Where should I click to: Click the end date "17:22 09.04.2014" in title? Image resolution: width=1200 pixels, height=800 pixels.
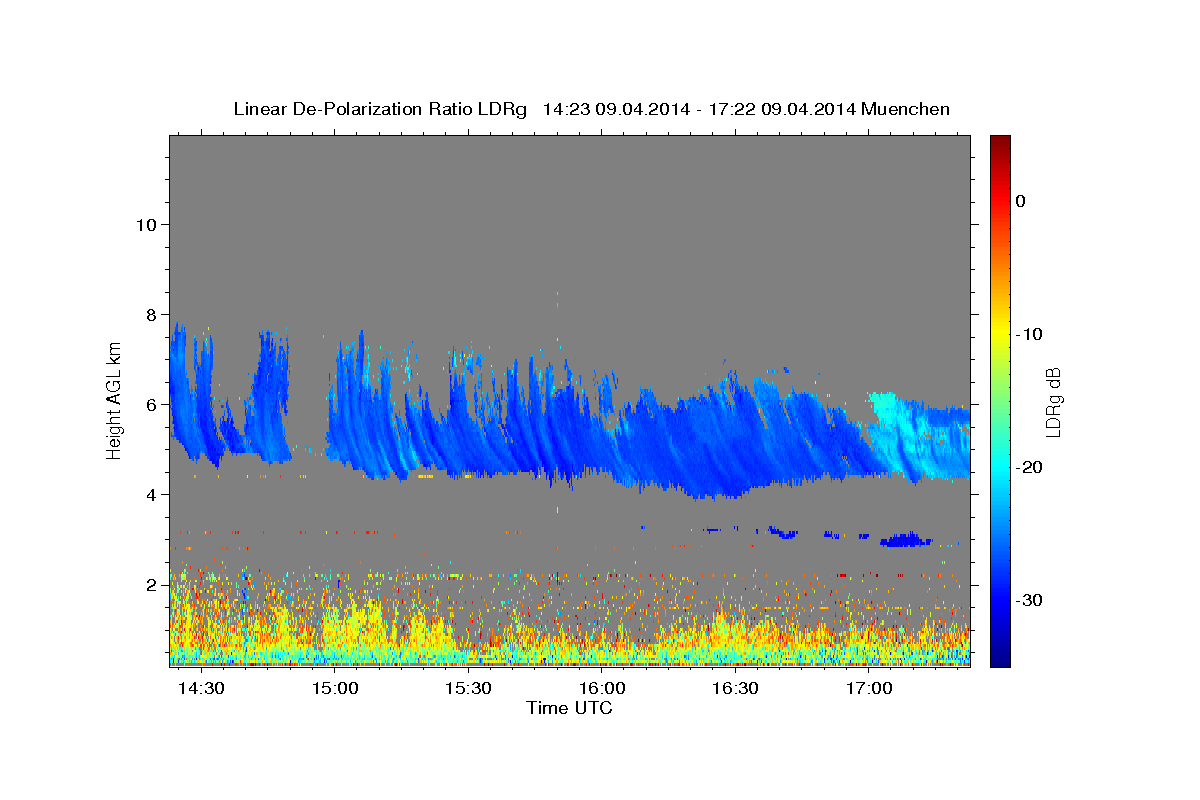click(781, 109)
